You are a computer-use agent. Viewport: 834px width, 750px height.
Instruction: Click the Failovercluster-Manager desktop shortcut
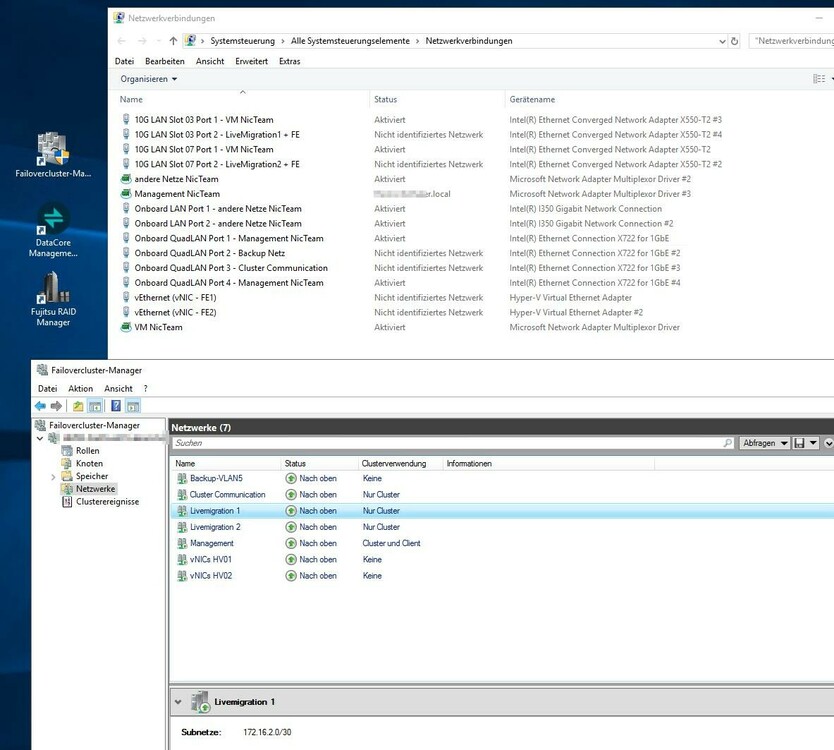coord(53,150)
